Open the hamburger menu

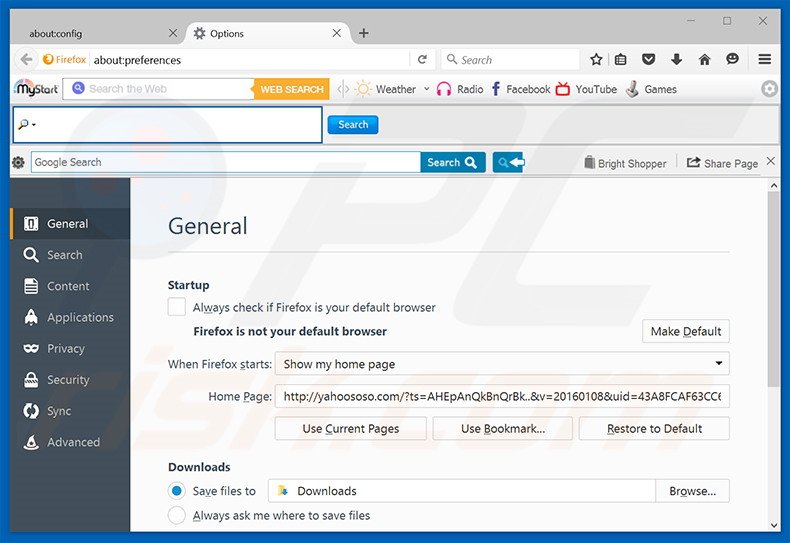764,59
